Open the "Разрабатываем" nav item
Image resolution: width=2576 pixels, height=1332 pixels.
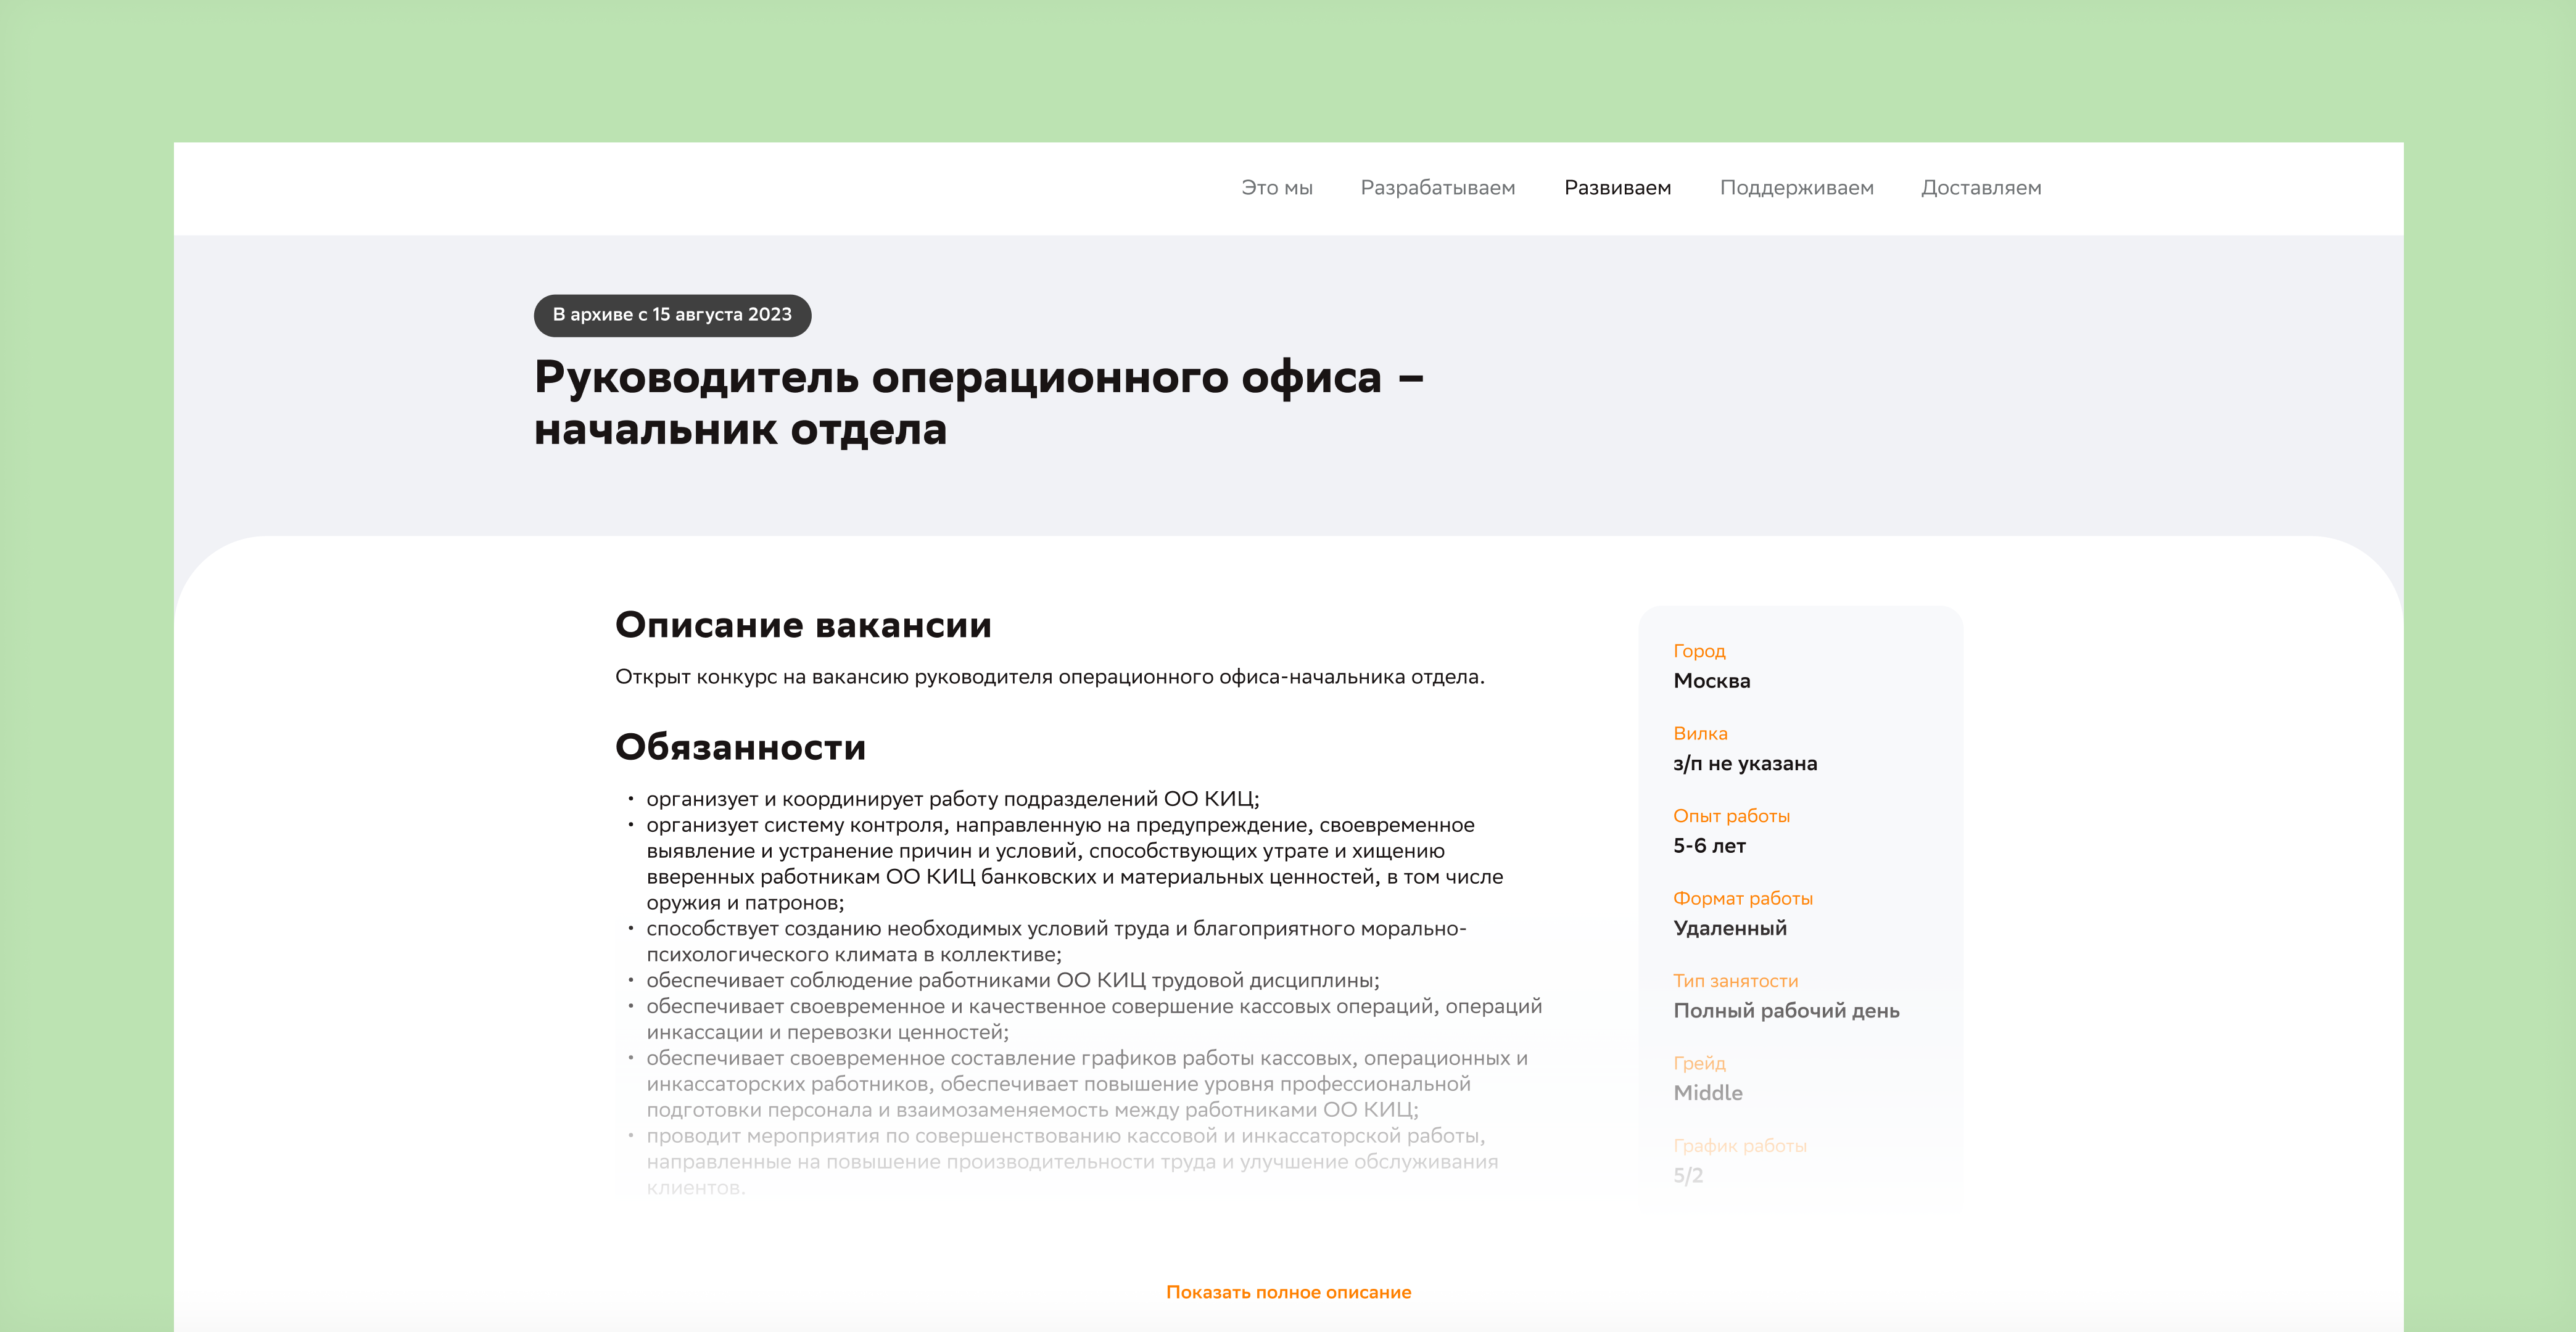click(1438, 188)
